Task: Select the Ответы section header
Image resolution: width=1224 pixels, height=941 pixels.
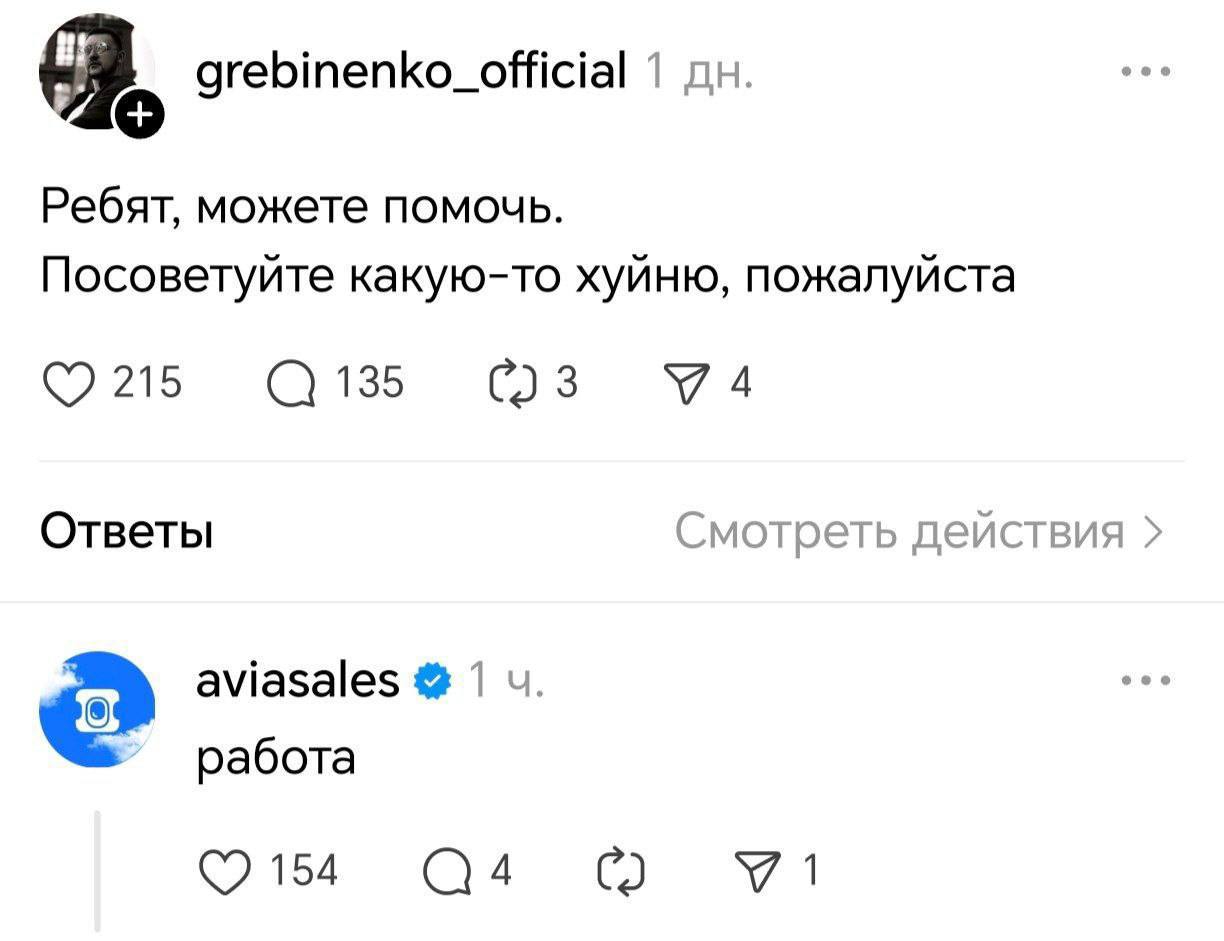Action: pos(126,531)
